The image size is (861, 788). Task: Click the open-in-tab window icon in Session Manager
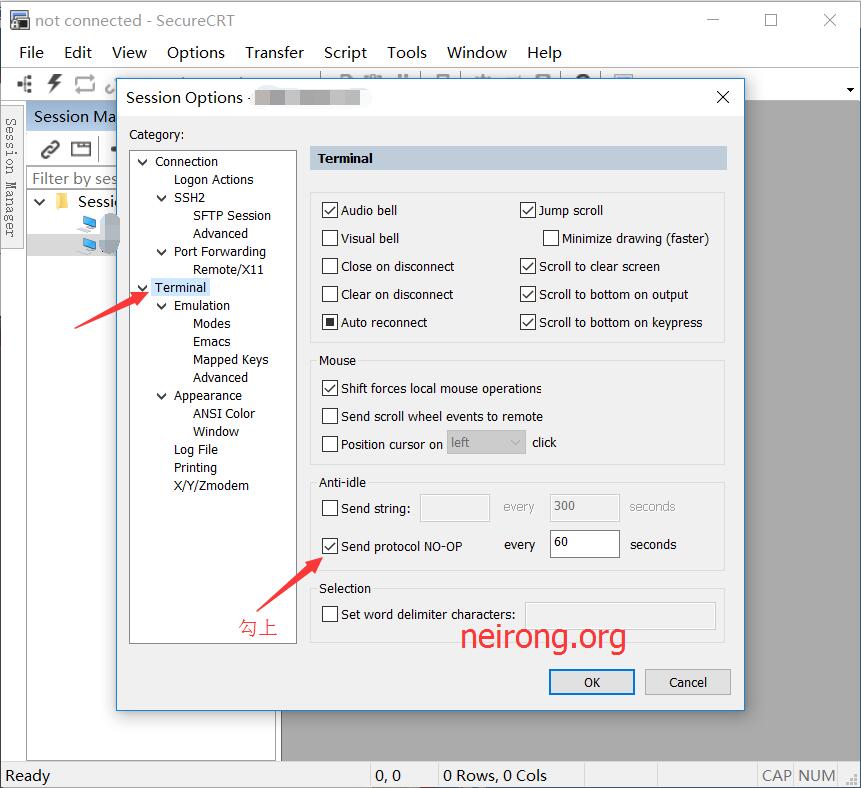[x=81, y=149]
